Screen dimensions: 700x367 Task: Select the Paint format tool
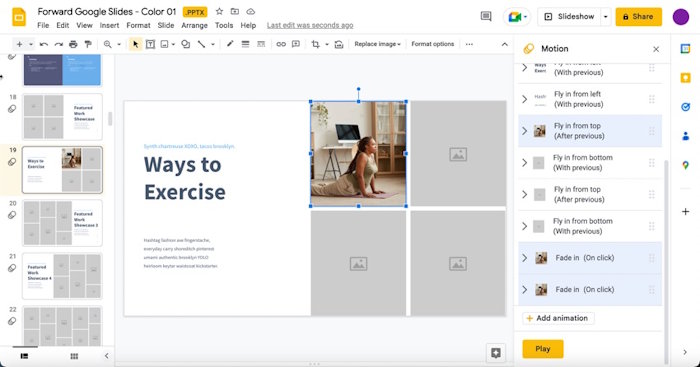88,44
